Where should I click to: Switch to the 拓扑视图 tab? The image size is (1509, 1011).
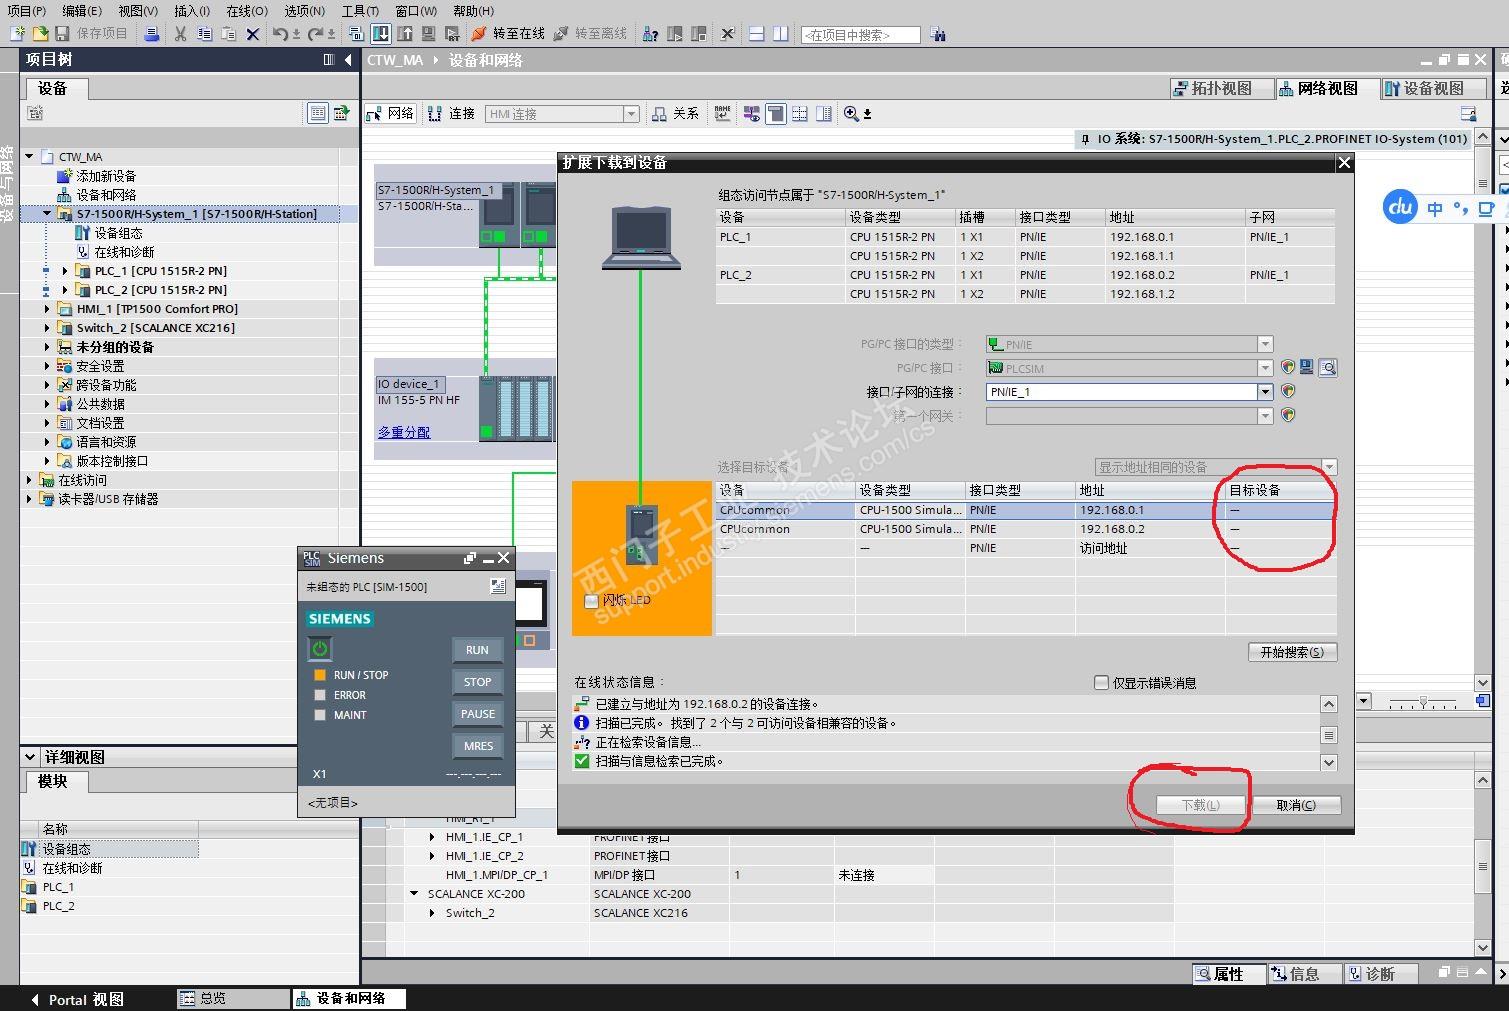coord(1222,88)
